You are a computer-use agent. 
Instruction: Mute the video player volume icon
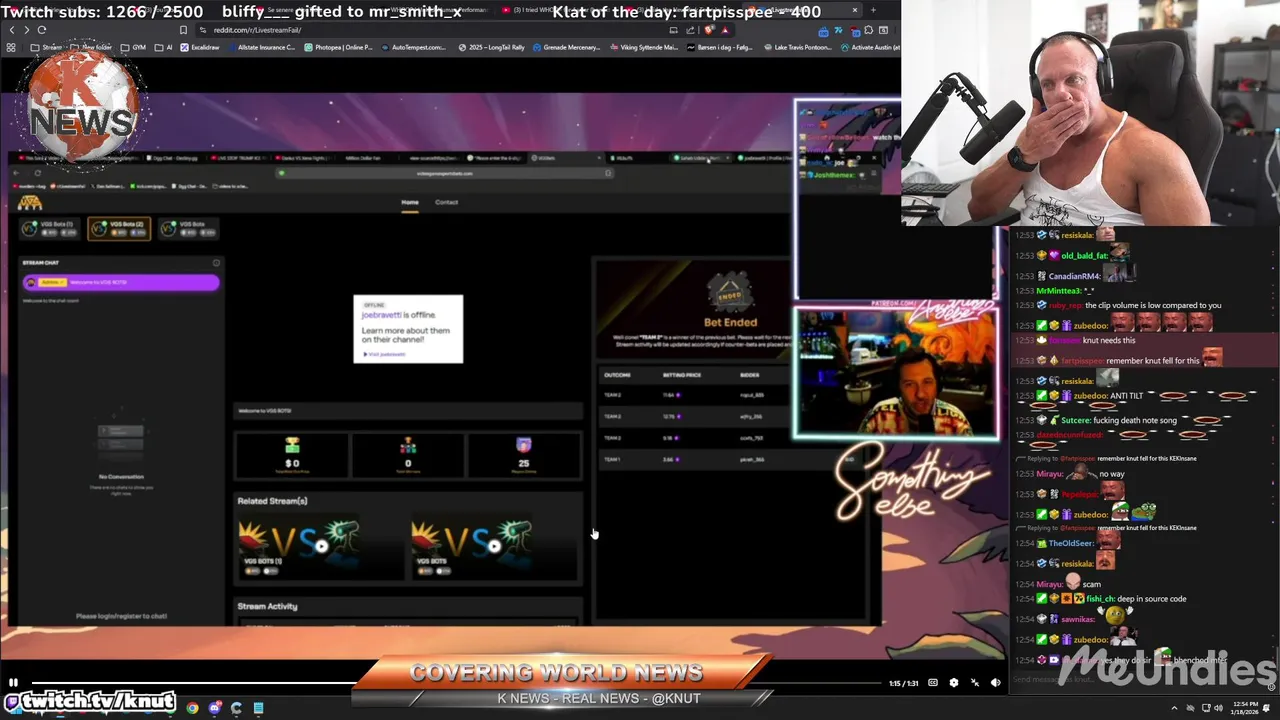pos(995,683)
